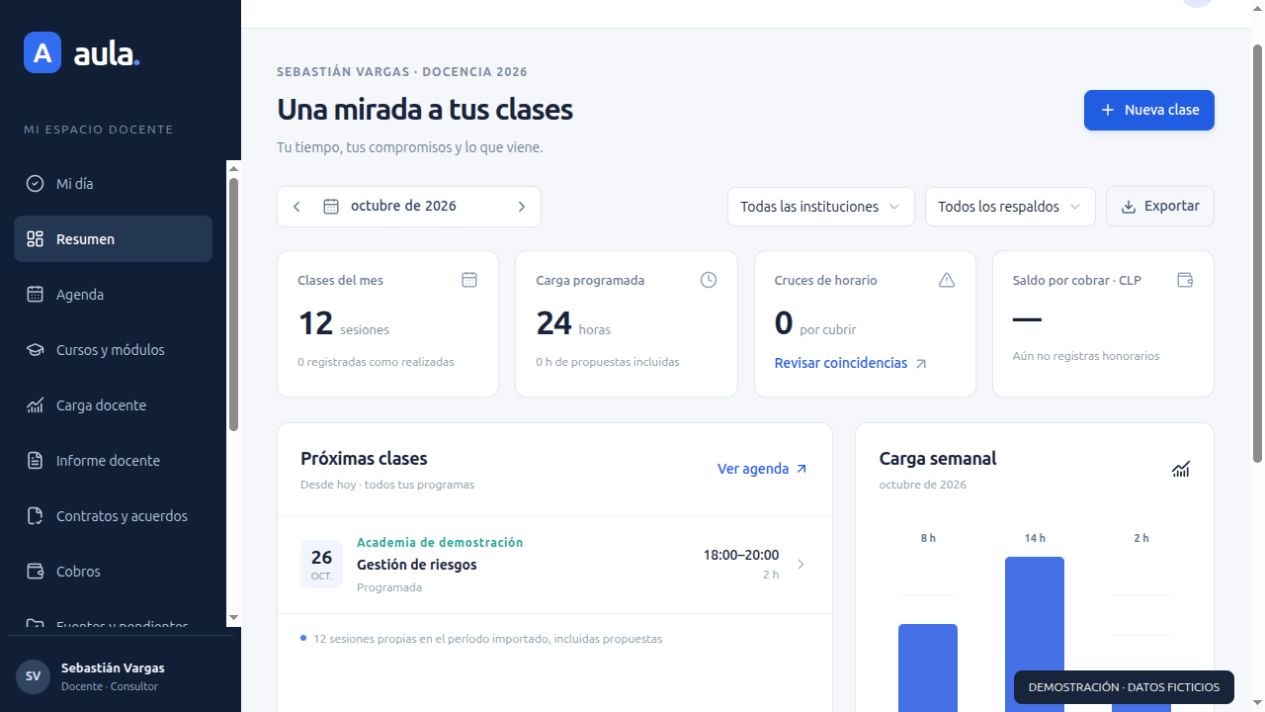Click the Carga semanal chart icon
Image resolution: width=1265 pixels, height=712 pixels.
tap(1181, 469)
